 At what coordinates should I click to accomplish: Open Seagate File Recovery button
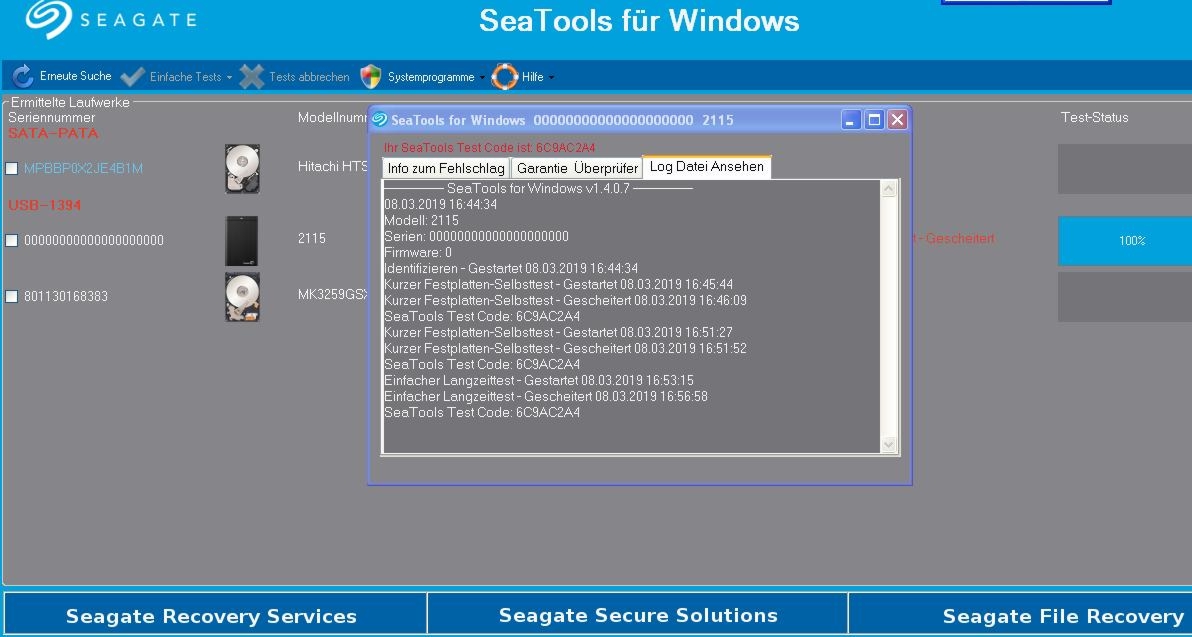click(1020, 613)
